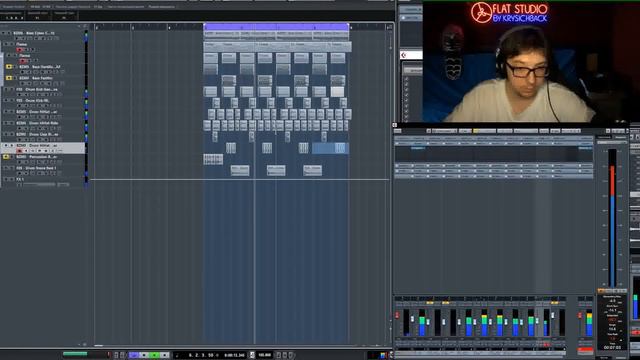The width and height of the screenshot is (640, 360).
Task: Click the red button left of mixer faders
Action: [397, 315]
